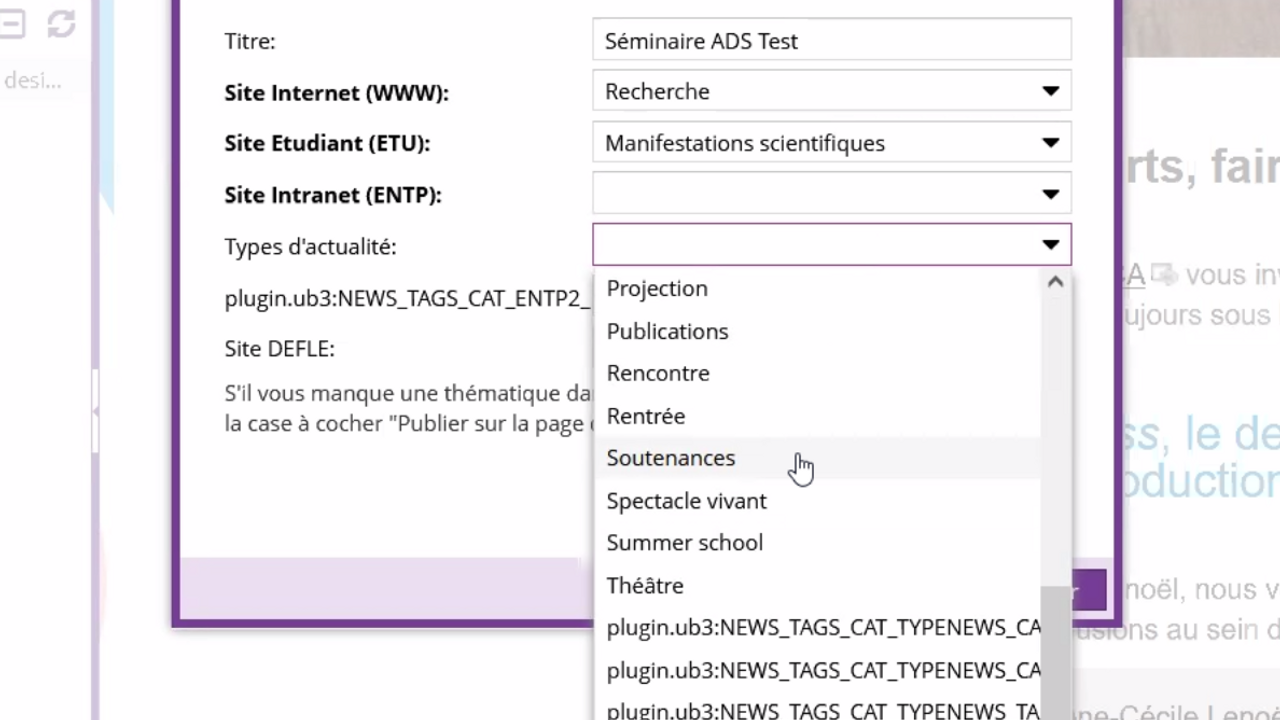Pick Rencontre in the dropdown list
This screenshot has height=720, width=1280.
click(x=658, y=373)
